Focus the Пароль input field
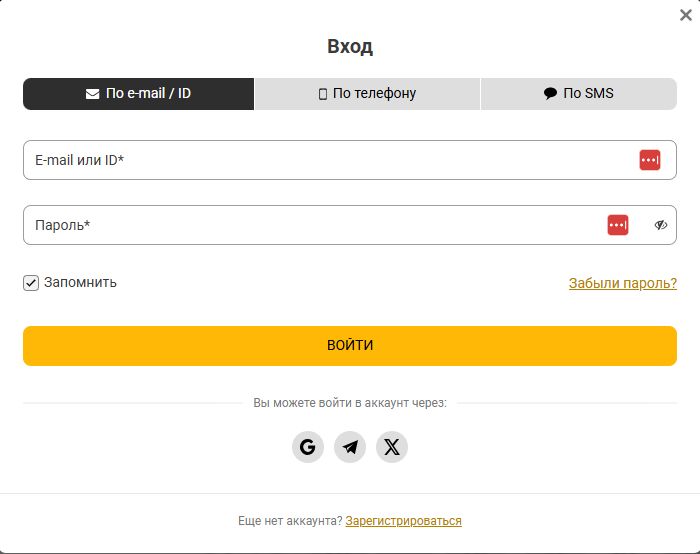This screenshot has width=700, height=554. [300, 225]
